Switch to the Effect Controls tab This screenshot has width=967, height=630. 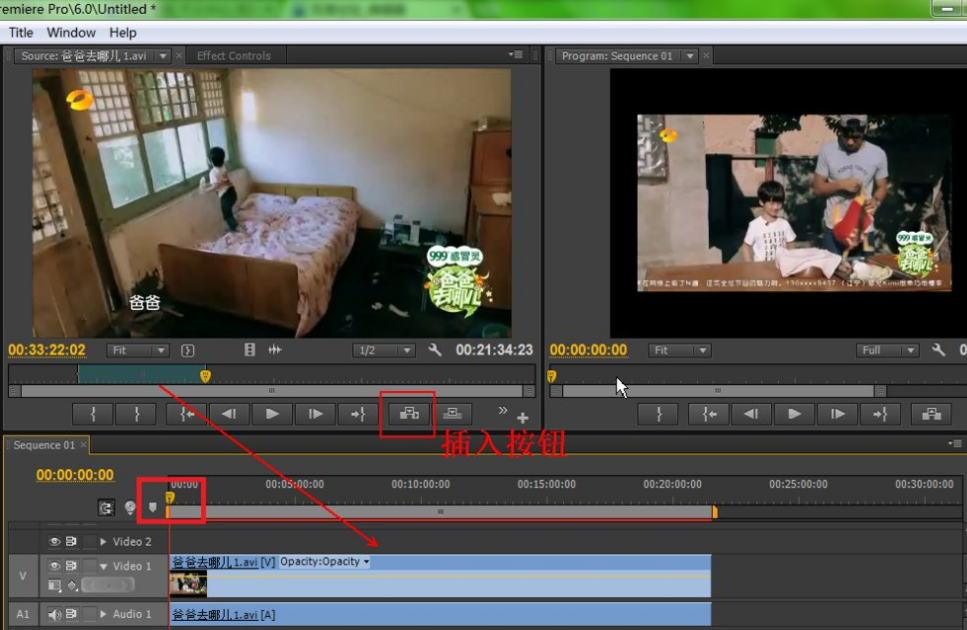[x=234, y=55]
